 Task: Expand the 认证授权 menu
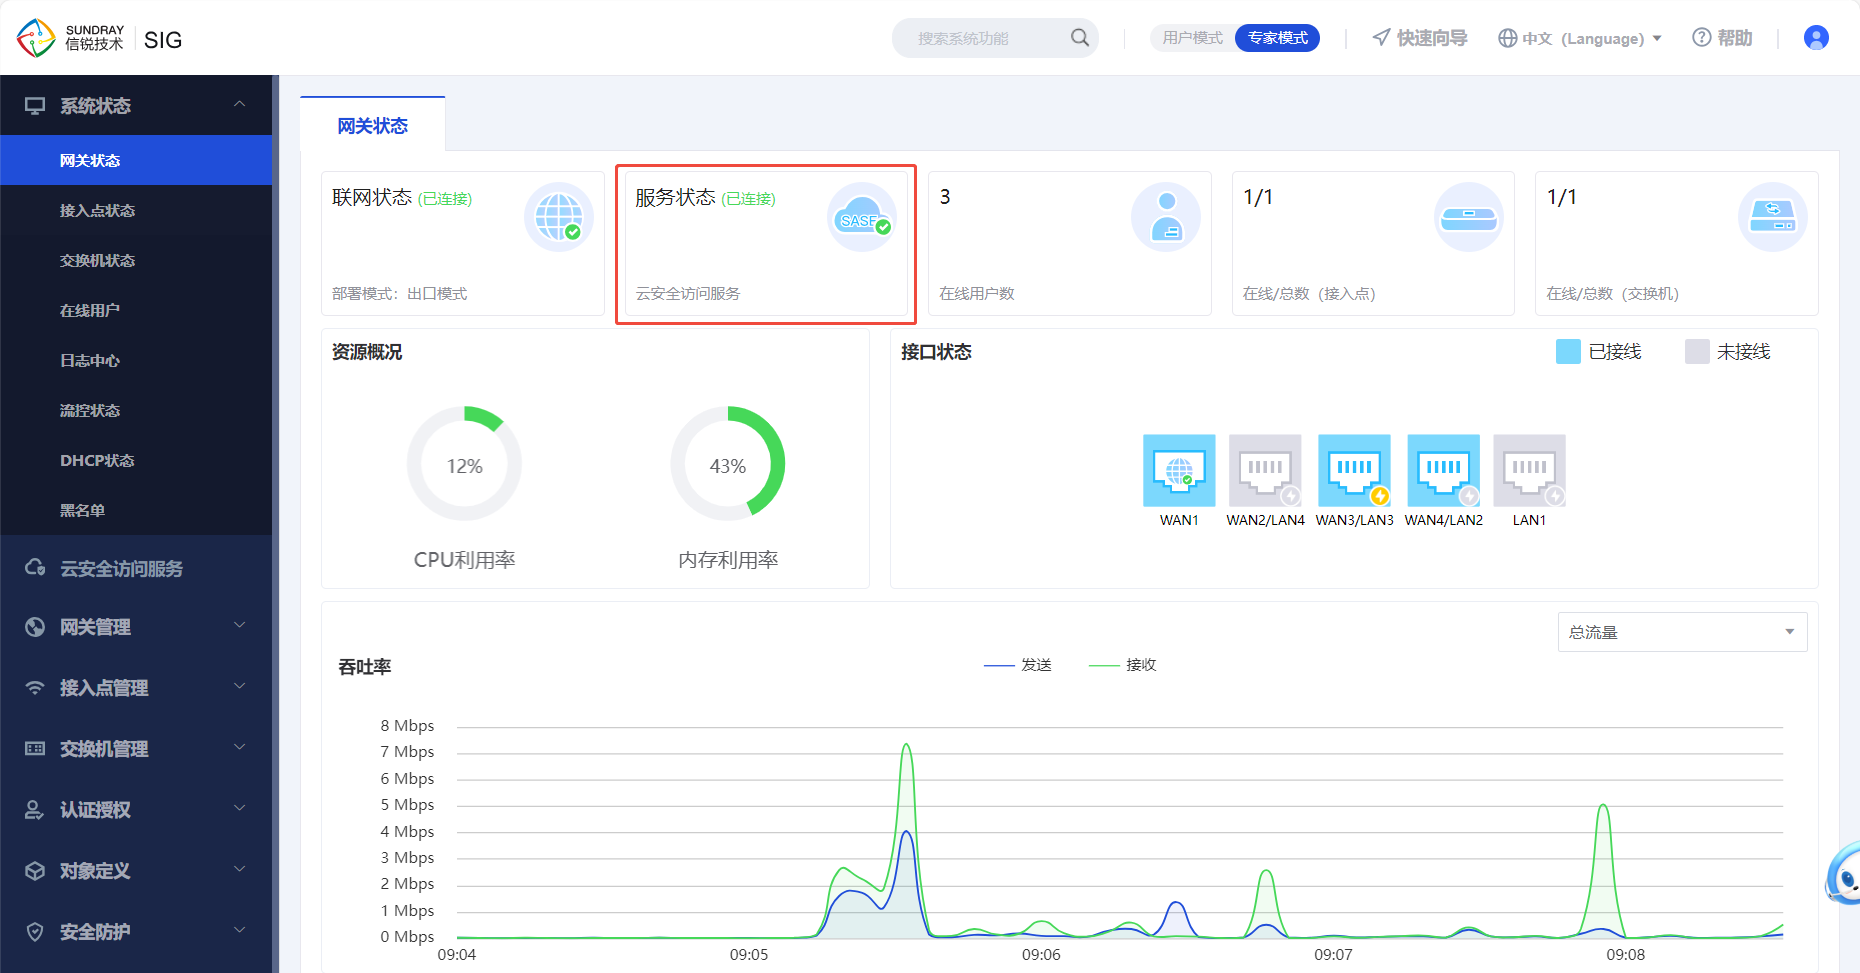coord(136,810)
